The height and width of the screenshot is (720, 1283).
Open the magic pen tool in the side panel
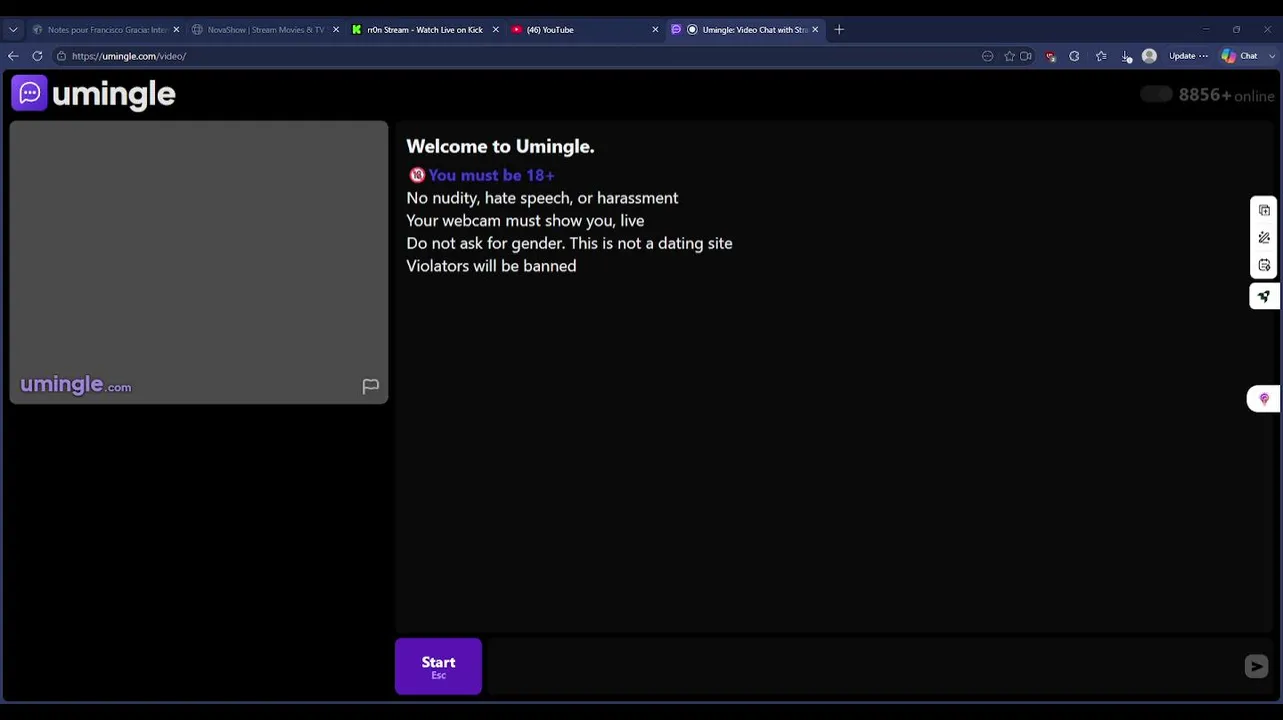1264,238
